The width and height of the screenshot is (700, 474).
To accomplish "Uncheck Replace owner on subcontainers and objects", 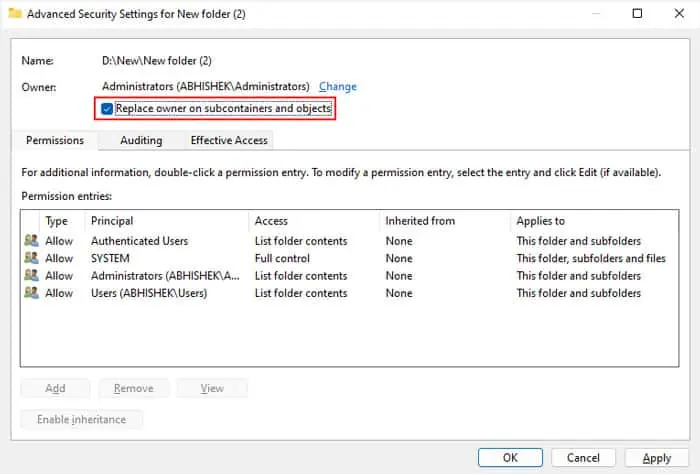I will [107, 108].
